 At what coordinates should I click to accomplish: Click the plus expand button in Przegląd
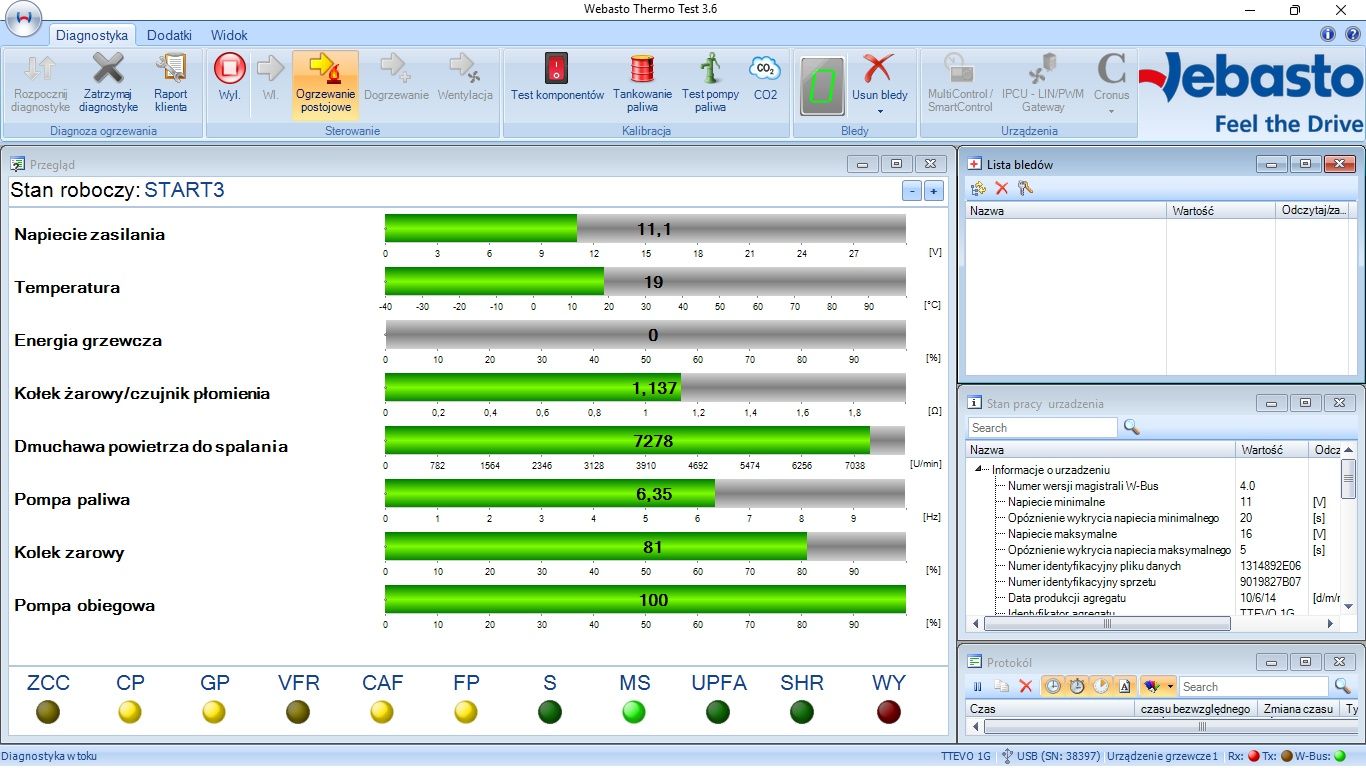click(x=933, y=191)
